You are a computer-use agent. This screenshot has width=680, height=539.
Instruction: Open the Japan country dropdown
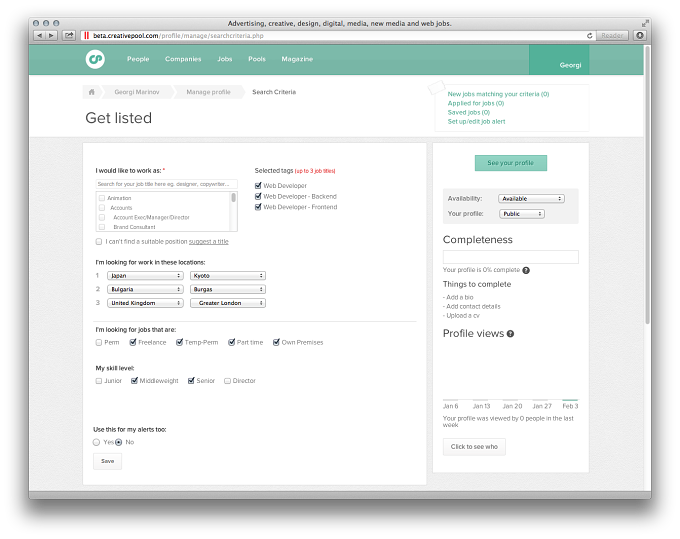tap(145, 276)
